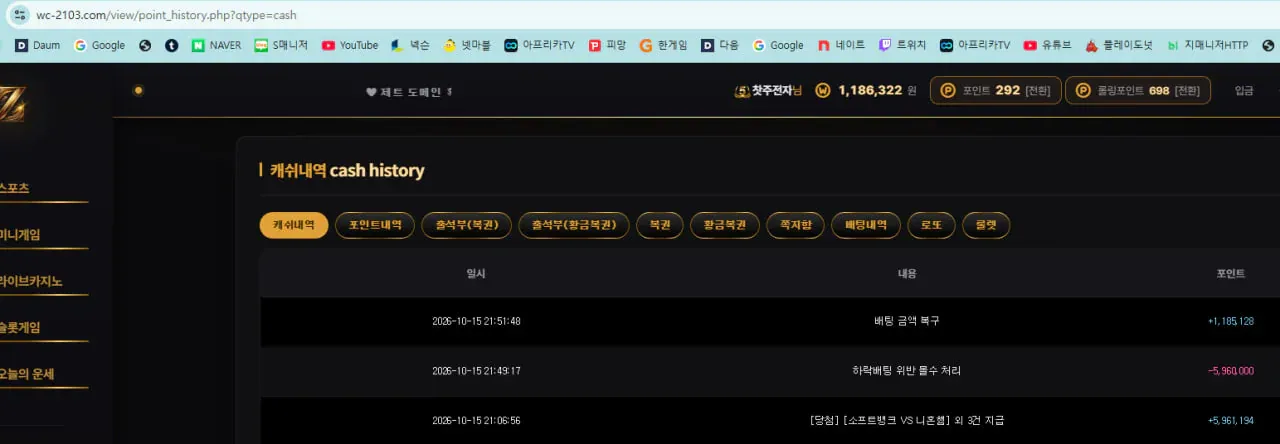Click the date 2026-10-15 21:51:48

pyautogui.click(x=476, y=321)
